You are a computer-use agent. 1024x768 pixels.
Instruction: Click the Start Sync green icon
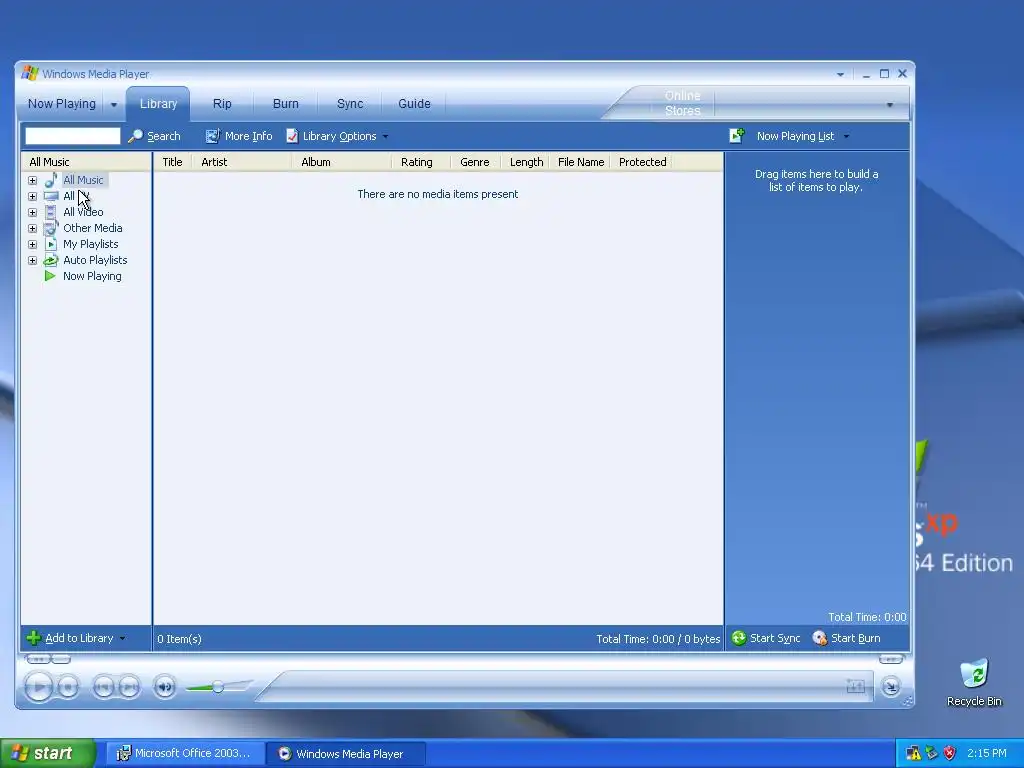[739, 638]
